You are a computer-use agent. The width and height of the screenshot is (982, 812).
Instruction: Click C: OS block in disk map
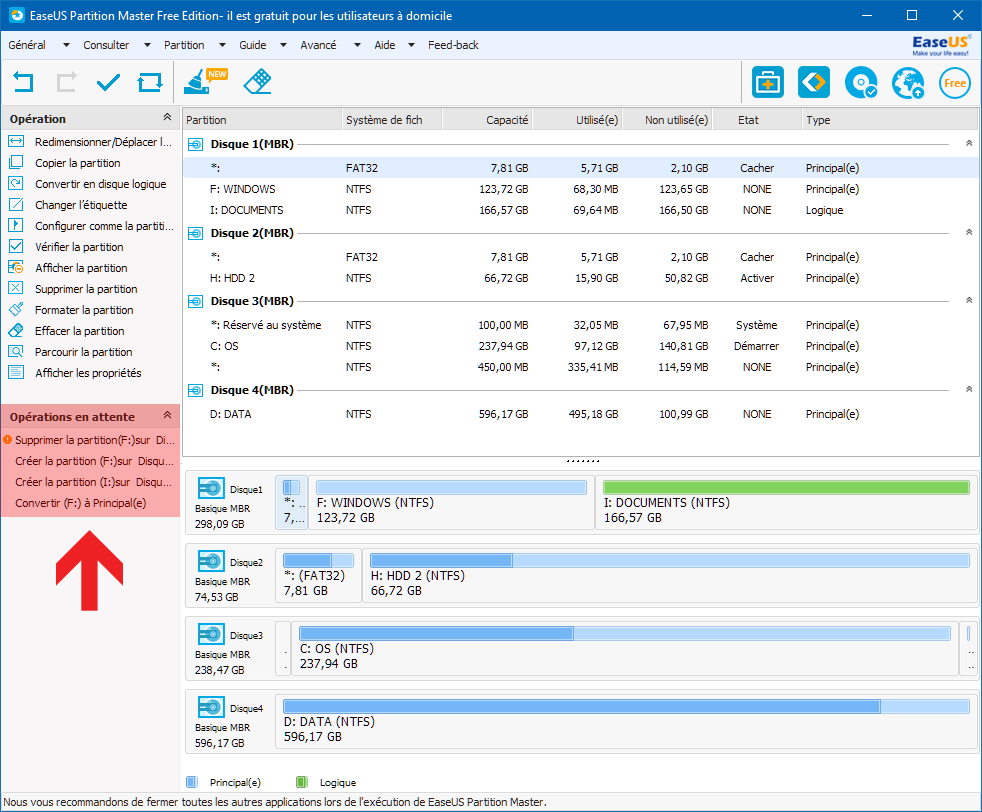coord(624,648)
